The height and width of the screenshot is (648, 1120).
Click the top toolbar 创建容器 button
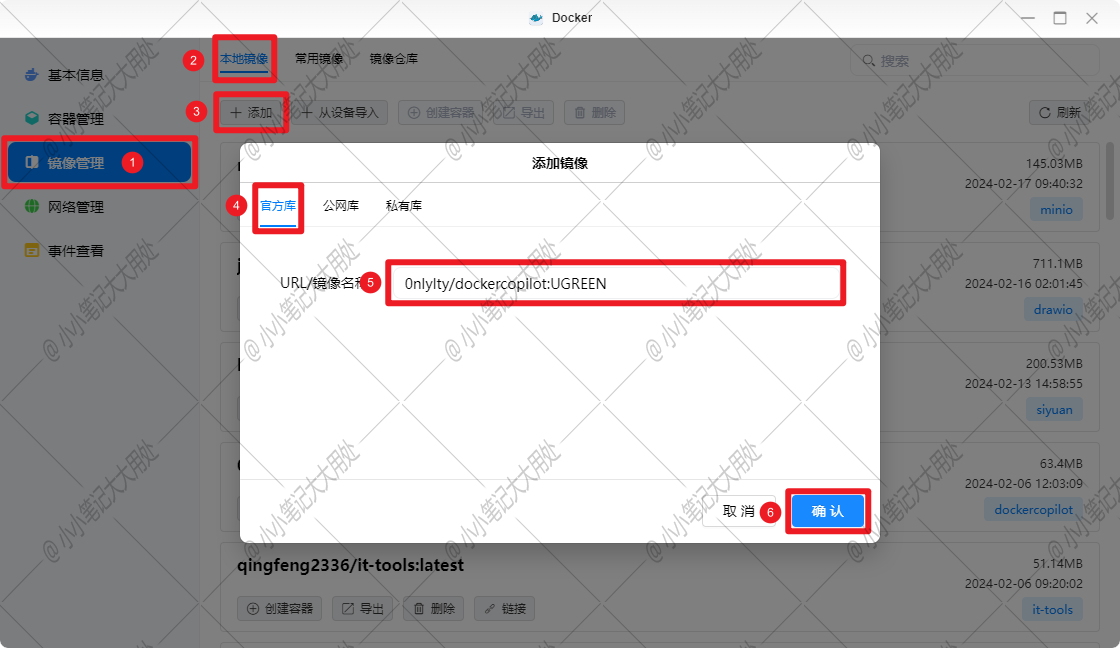coord(441,113)
